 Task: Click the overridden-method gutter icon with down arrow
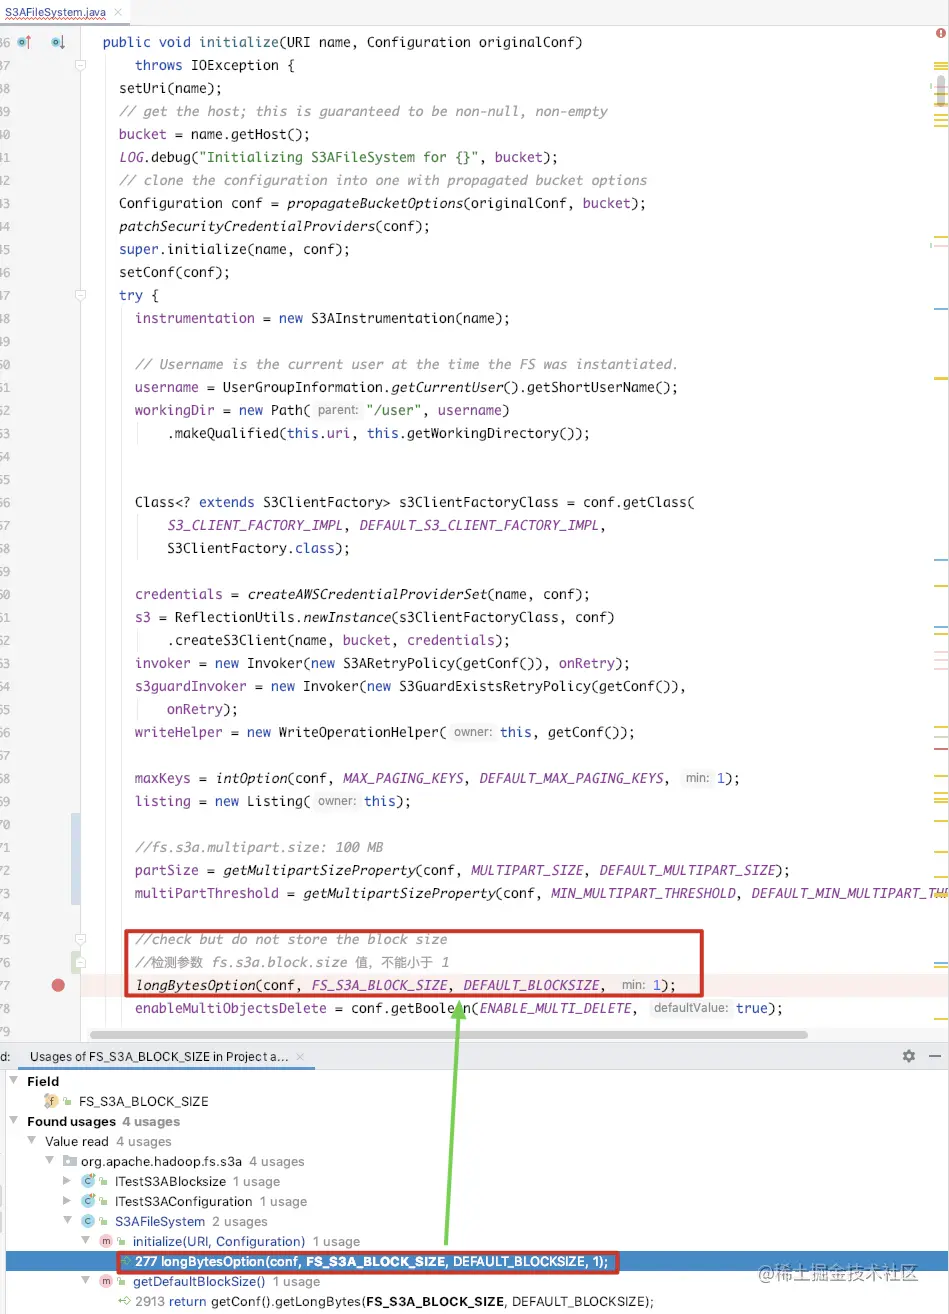tap(58, 42)
